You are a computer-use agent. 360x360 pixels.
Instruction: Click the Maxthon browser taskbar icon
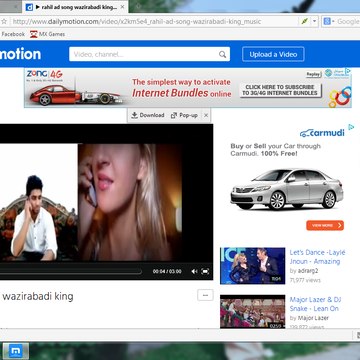pos(15,351)
